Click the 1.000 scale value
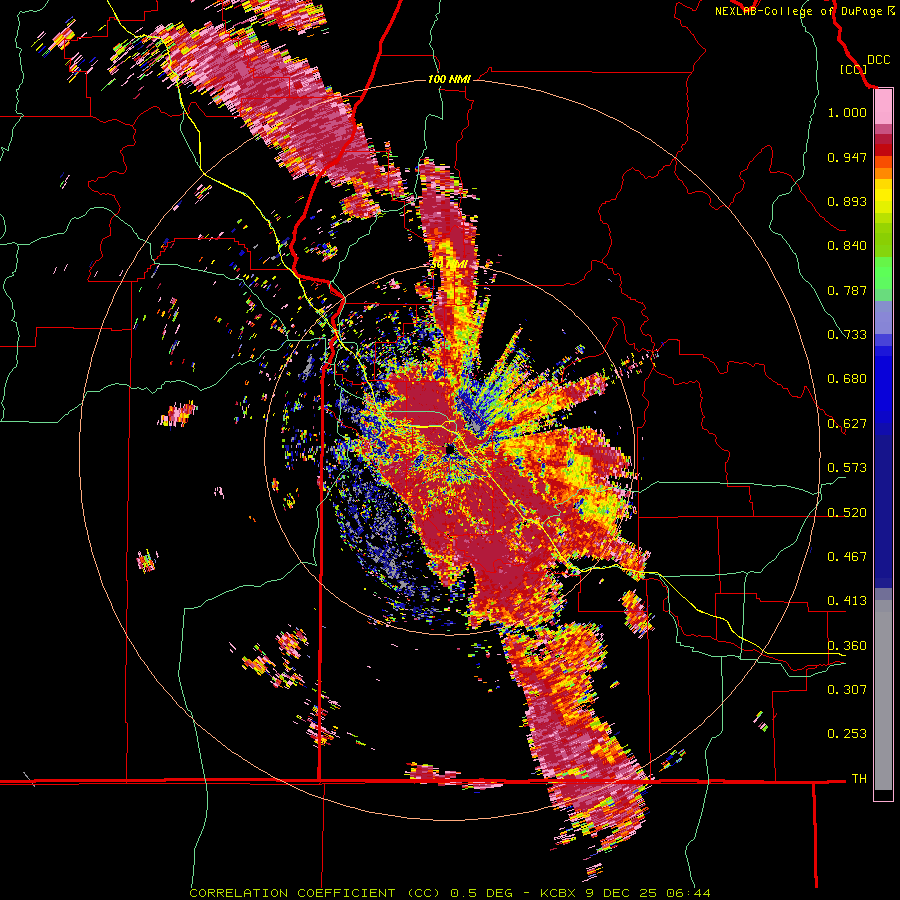This screenshot has height=900, width=900. coord(847,112)
